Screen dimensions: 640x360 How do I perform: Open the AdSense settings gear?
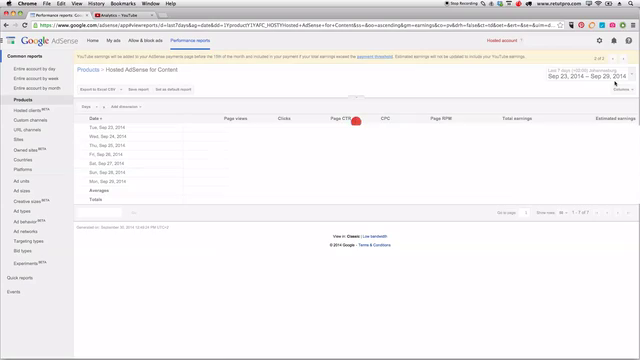pos(599,40)
